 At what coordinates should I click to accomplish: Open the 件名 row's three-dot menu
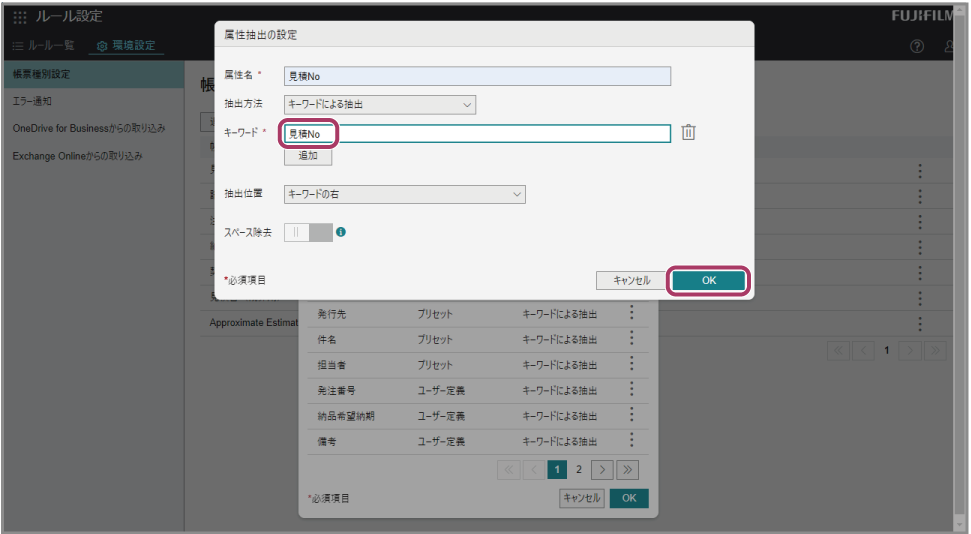click(x=632, y=338)
